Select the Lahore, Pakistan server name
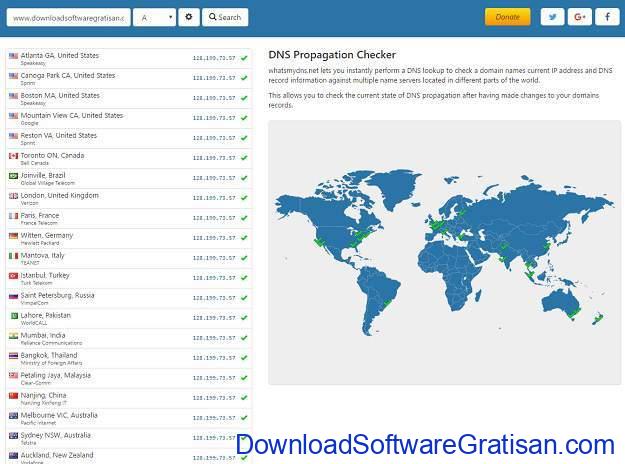This screenshot has height=464, width=625. pos(46,315)
